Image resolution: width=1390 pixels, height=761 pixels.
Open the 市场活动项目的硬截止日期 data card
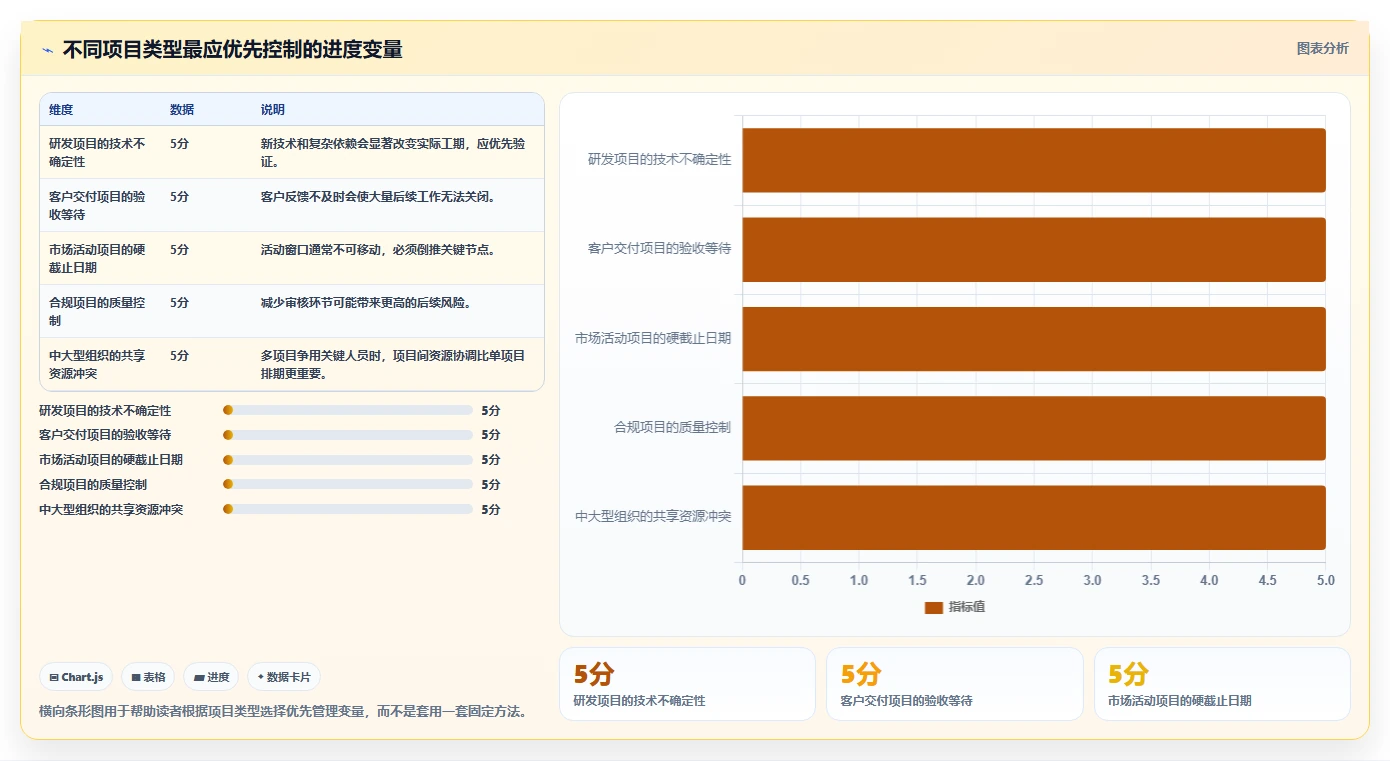click(x=1222, y=684)
